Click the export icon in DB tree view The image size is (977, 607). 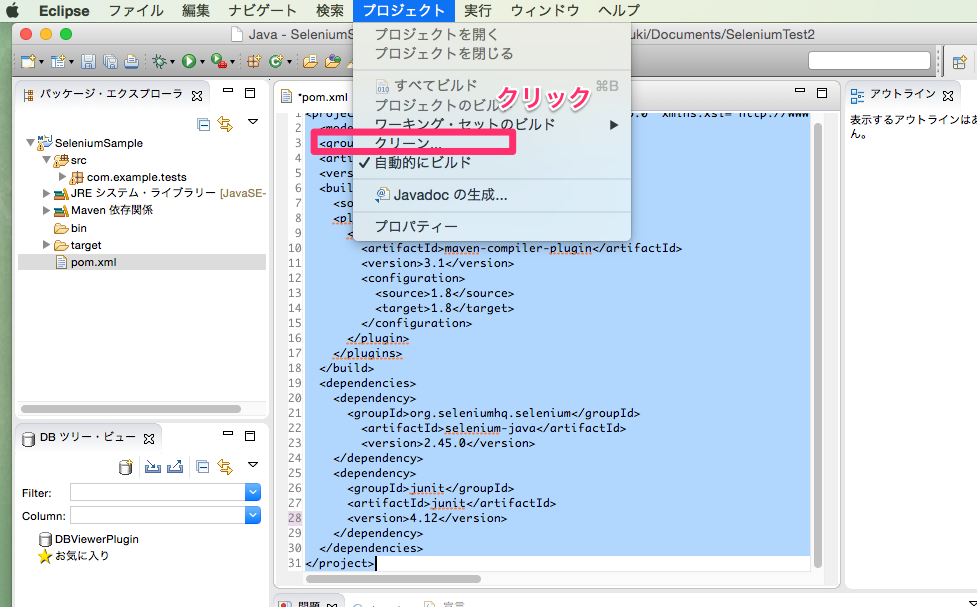[175, 466]
